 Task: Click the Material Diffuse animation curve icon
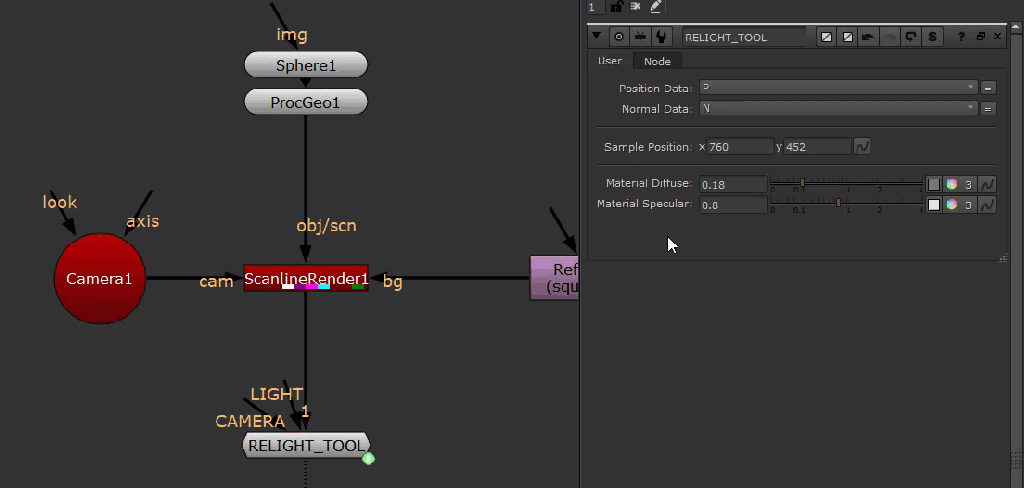(987, 184)
